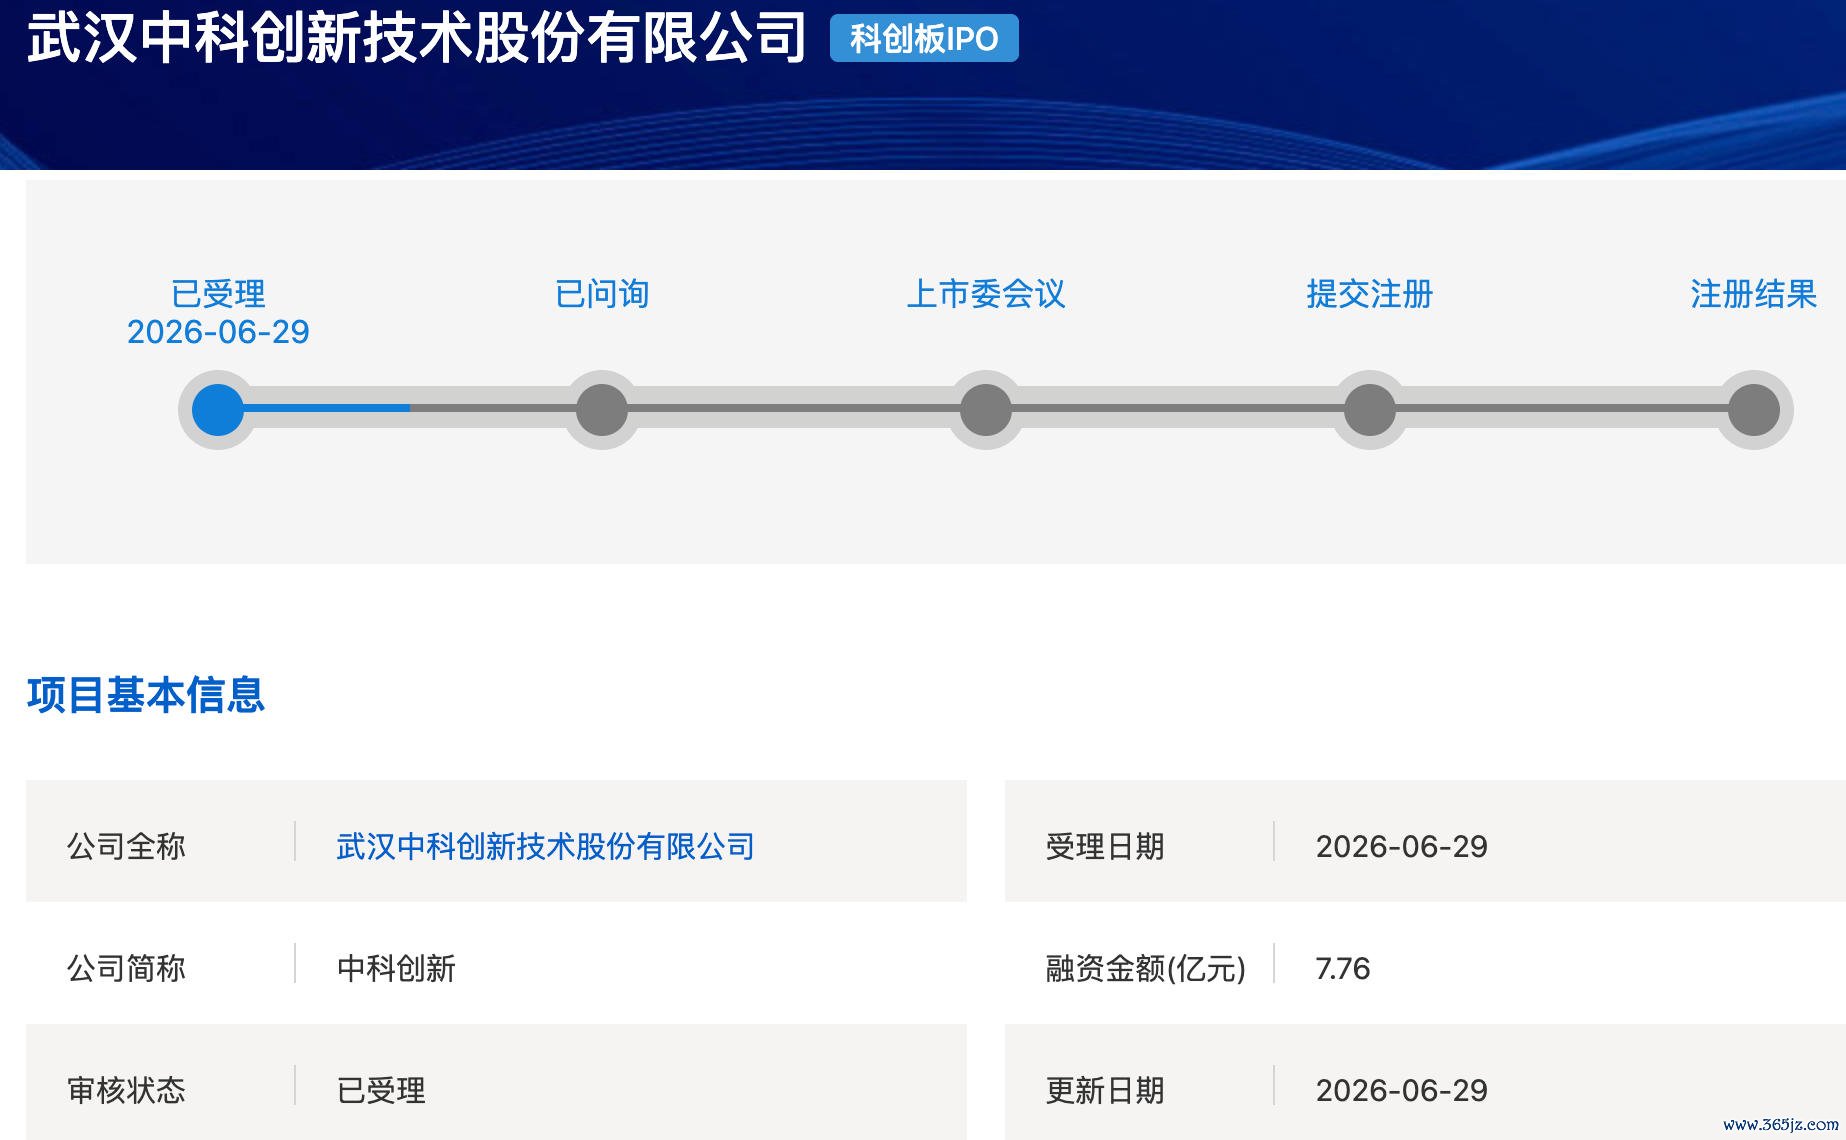Click the gray 提交注册 stage circle
This screenshot has width=1846, height=1140.
pyautogui.click(x=1370, y=409)
